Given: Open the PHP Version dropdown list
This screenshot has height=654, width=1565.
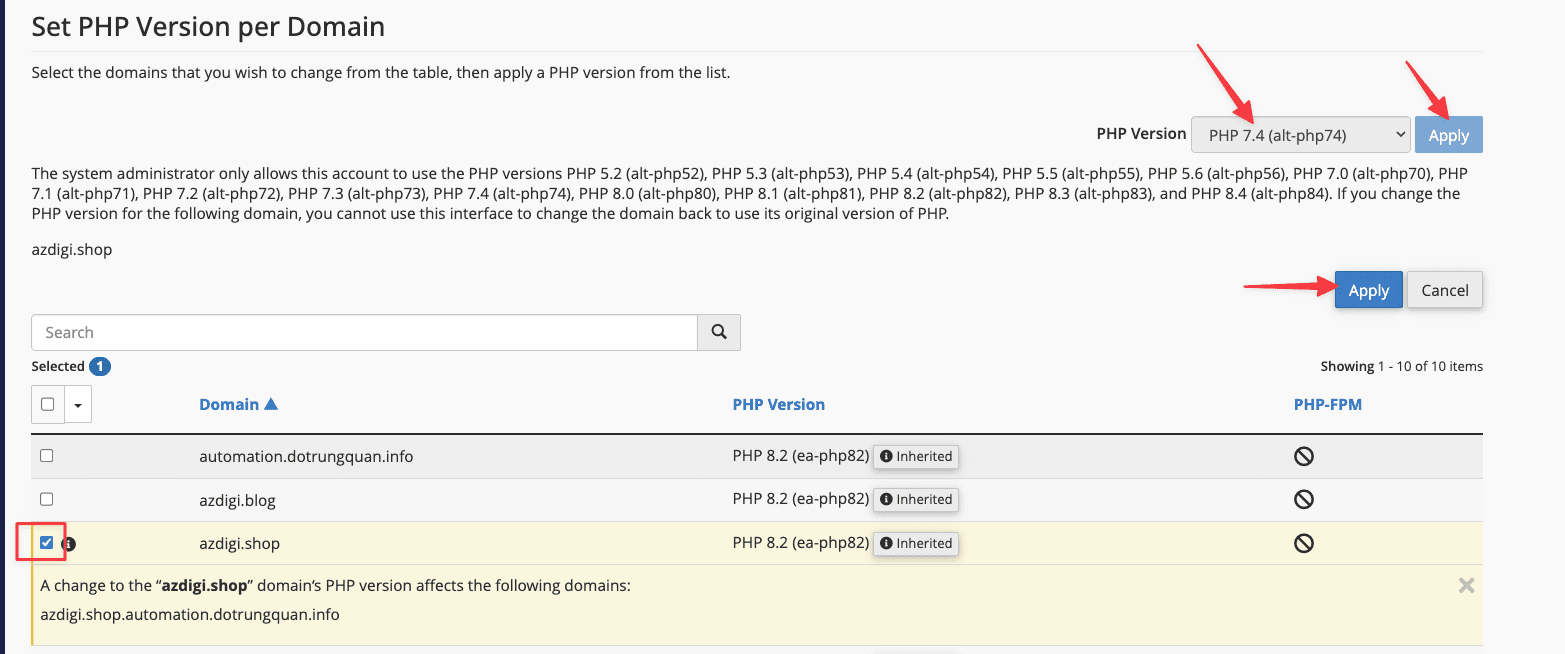Looking at the screenshot, I should pos(1299,134).
